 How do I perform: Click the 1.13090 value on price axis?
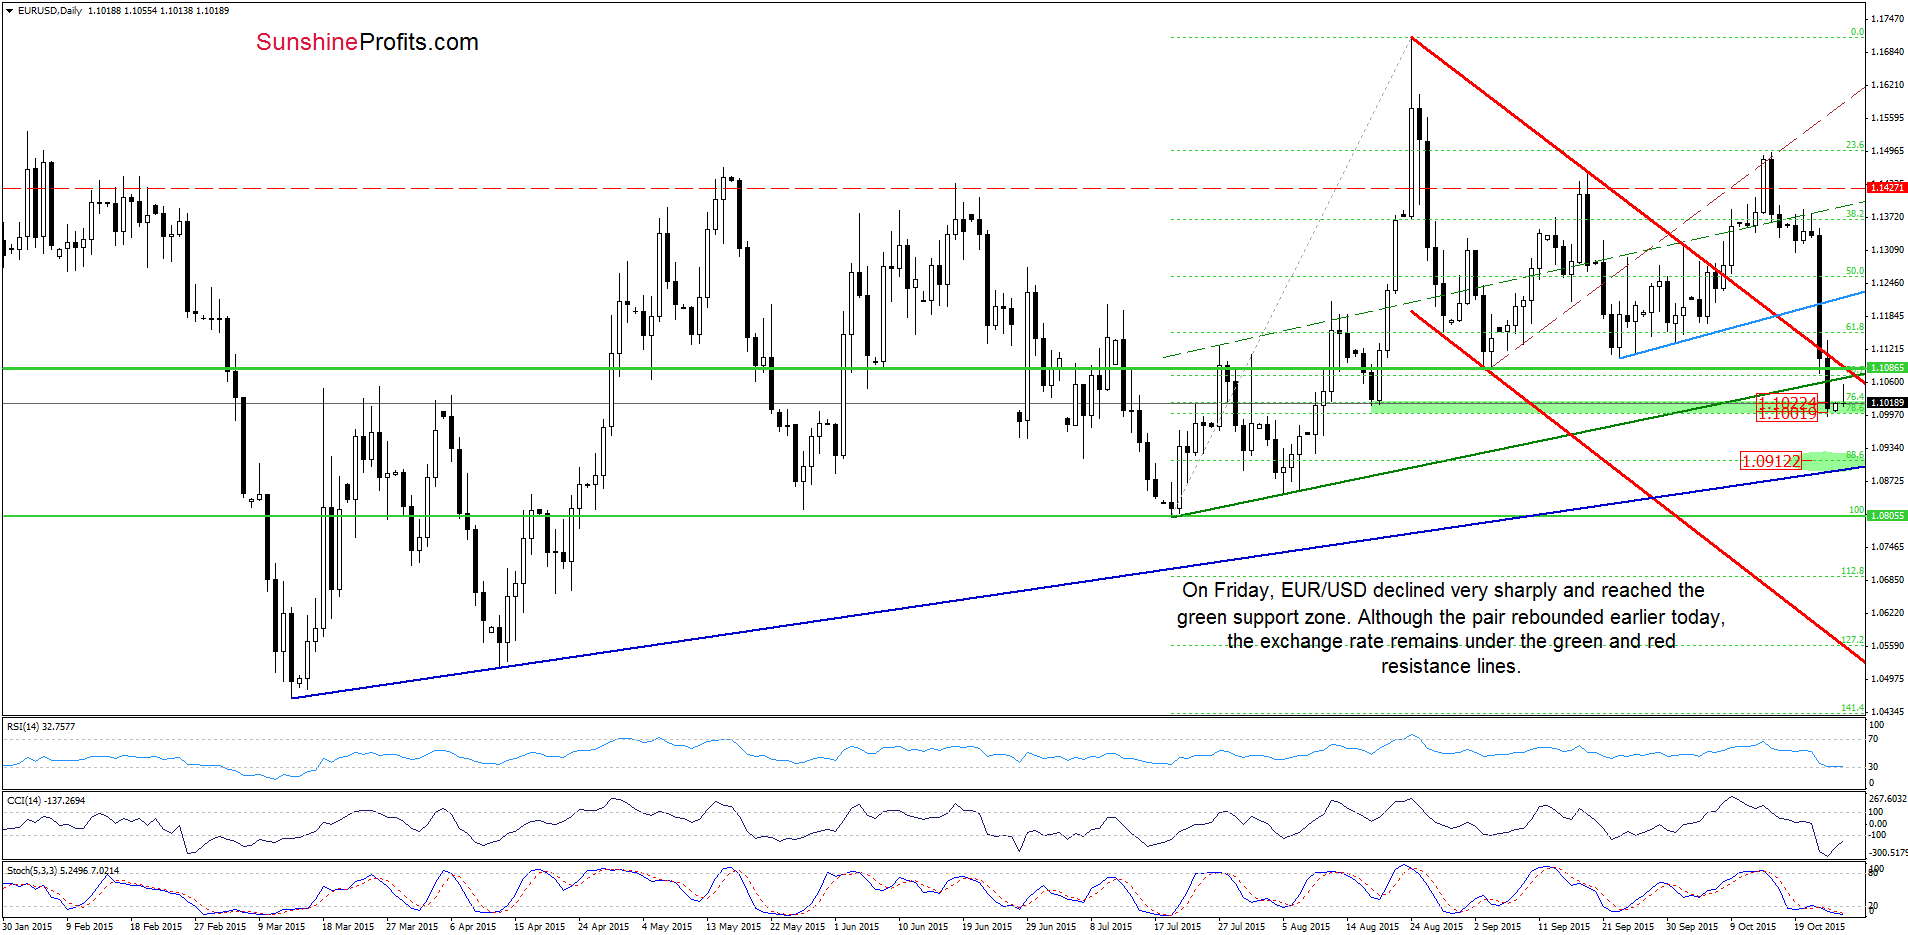1887,250
